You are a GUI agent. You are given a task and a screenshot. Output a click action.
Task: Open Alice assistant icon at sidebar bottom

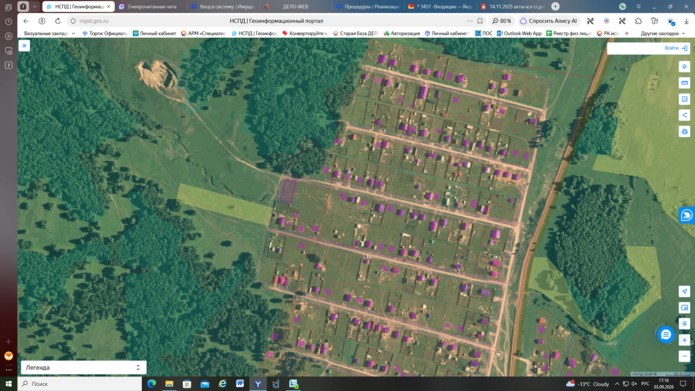pos(8,356)
